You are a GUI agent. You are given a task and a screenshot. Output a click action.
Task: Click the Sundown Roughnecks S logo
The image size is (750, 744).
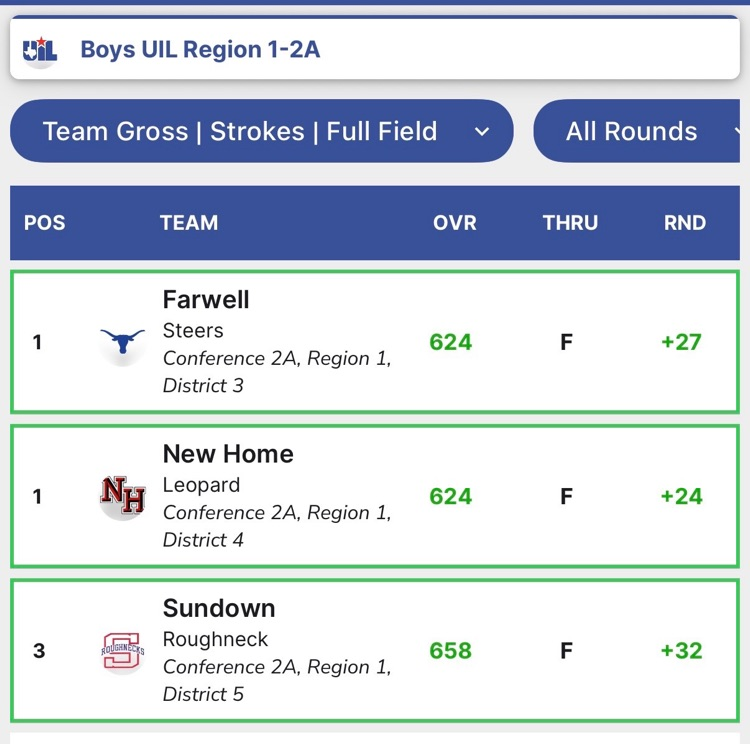click(x=122, y=651)
